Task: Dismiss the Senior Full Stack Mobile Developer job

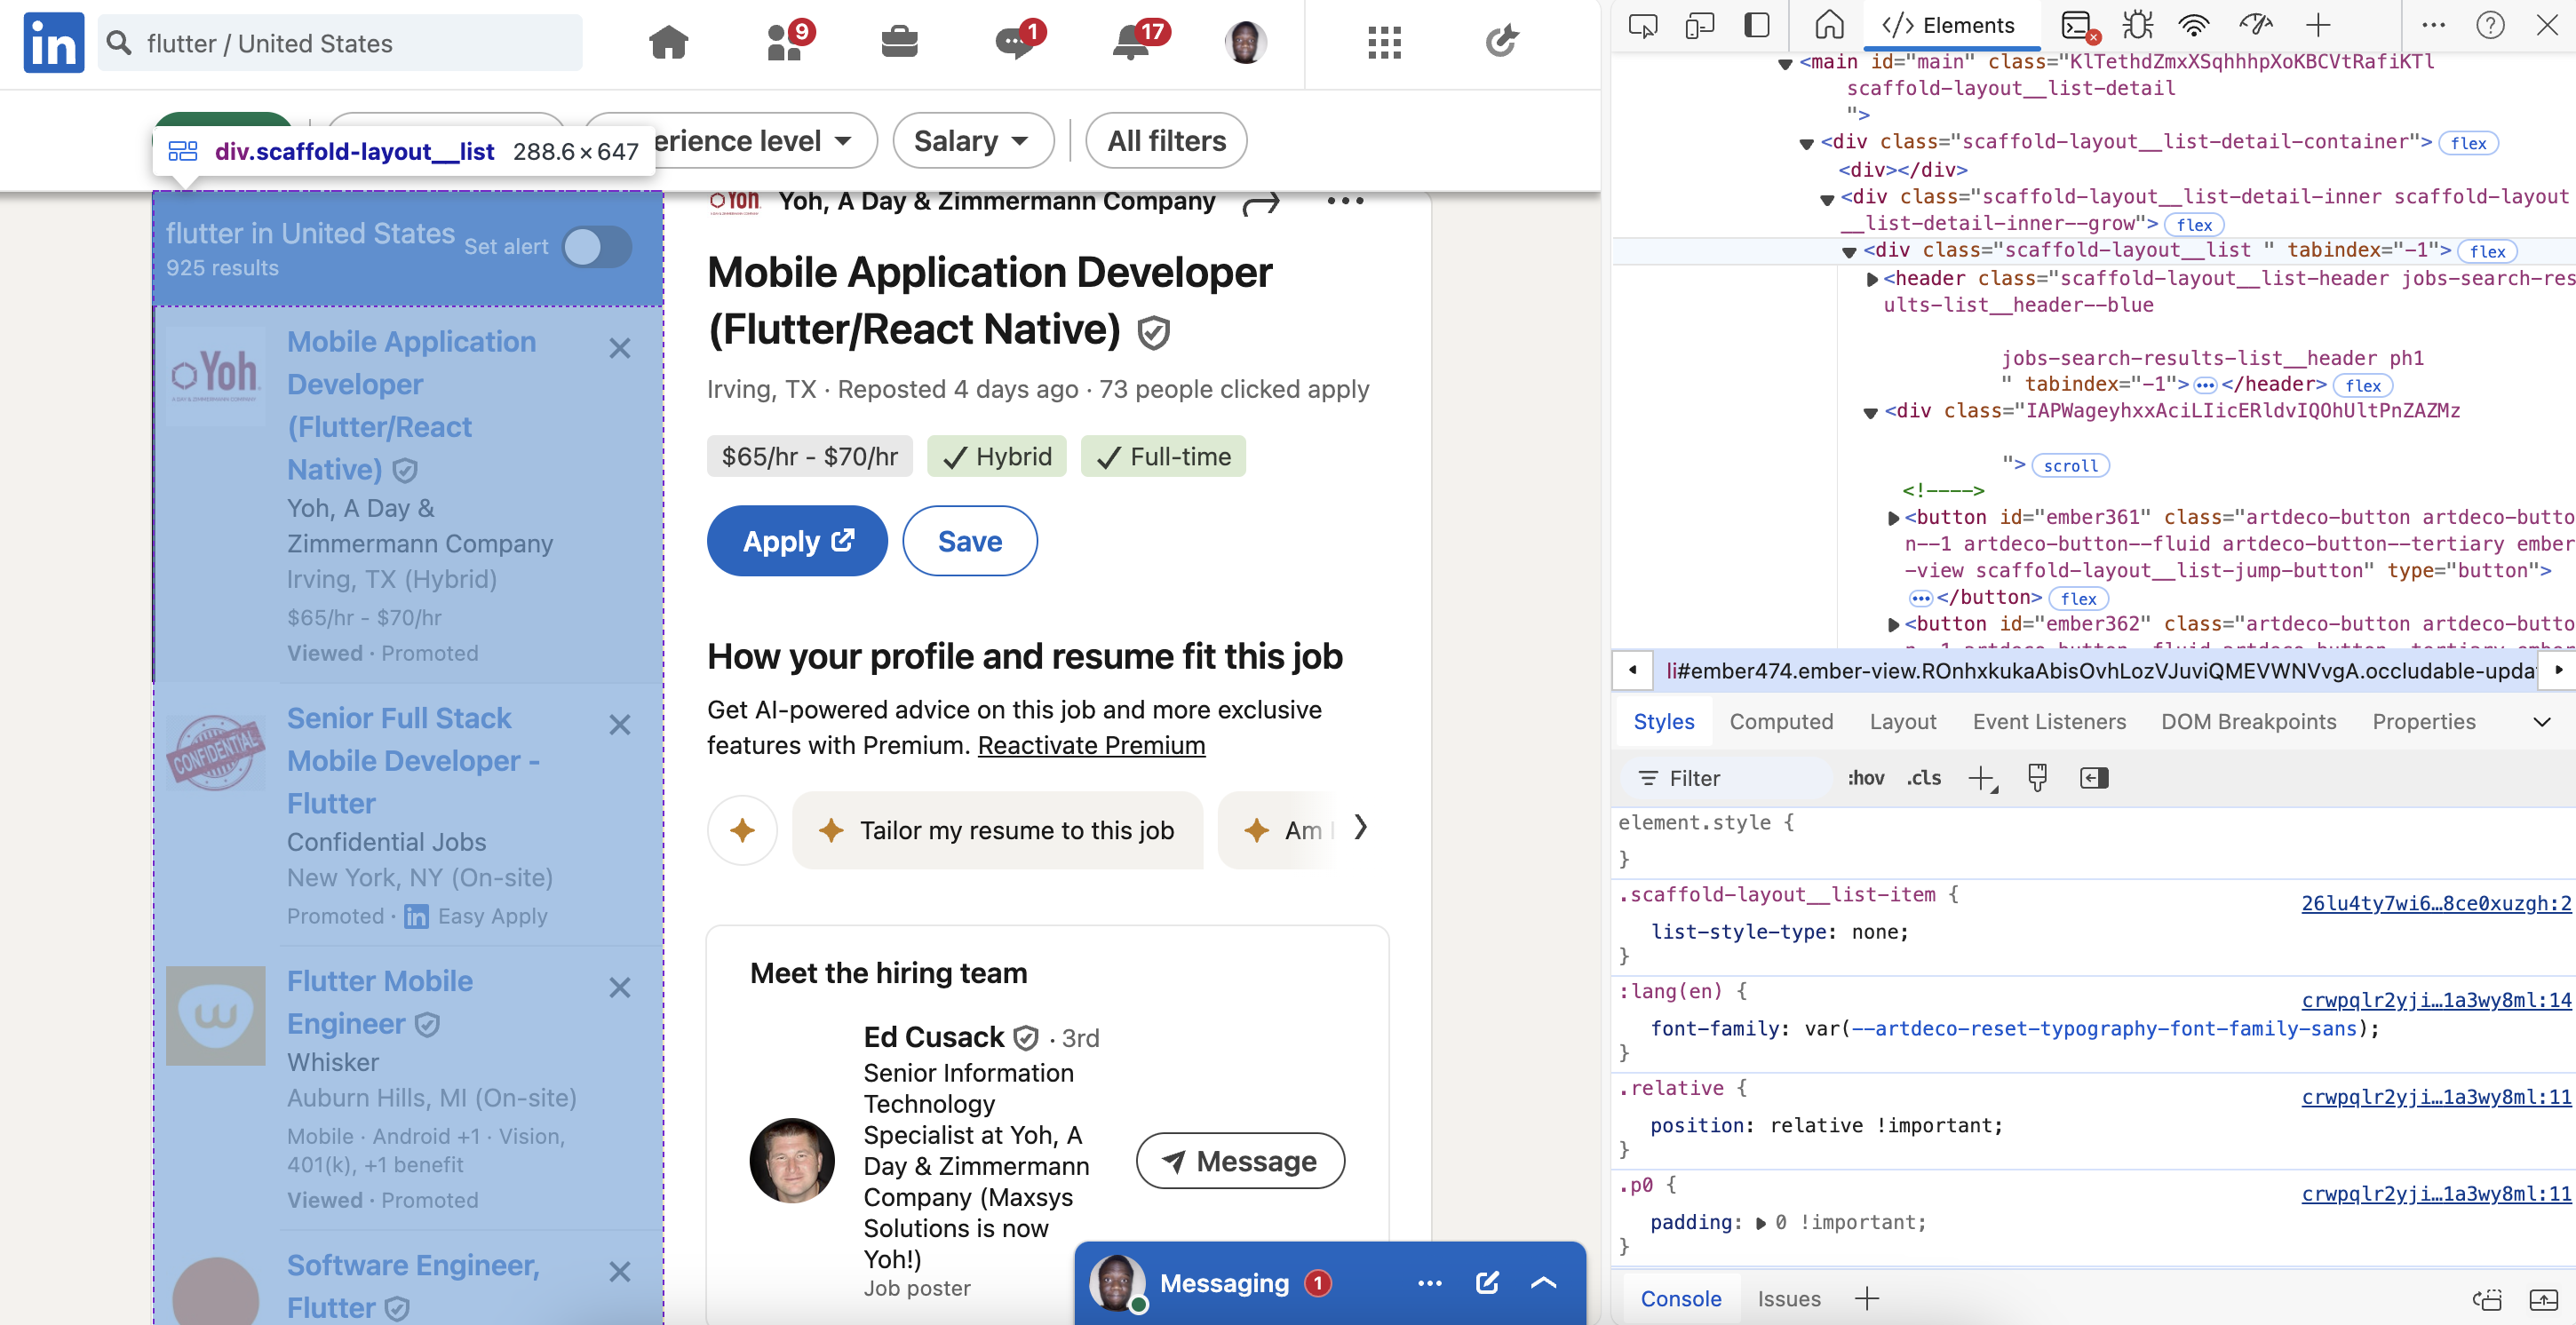Action: [620, 724]
